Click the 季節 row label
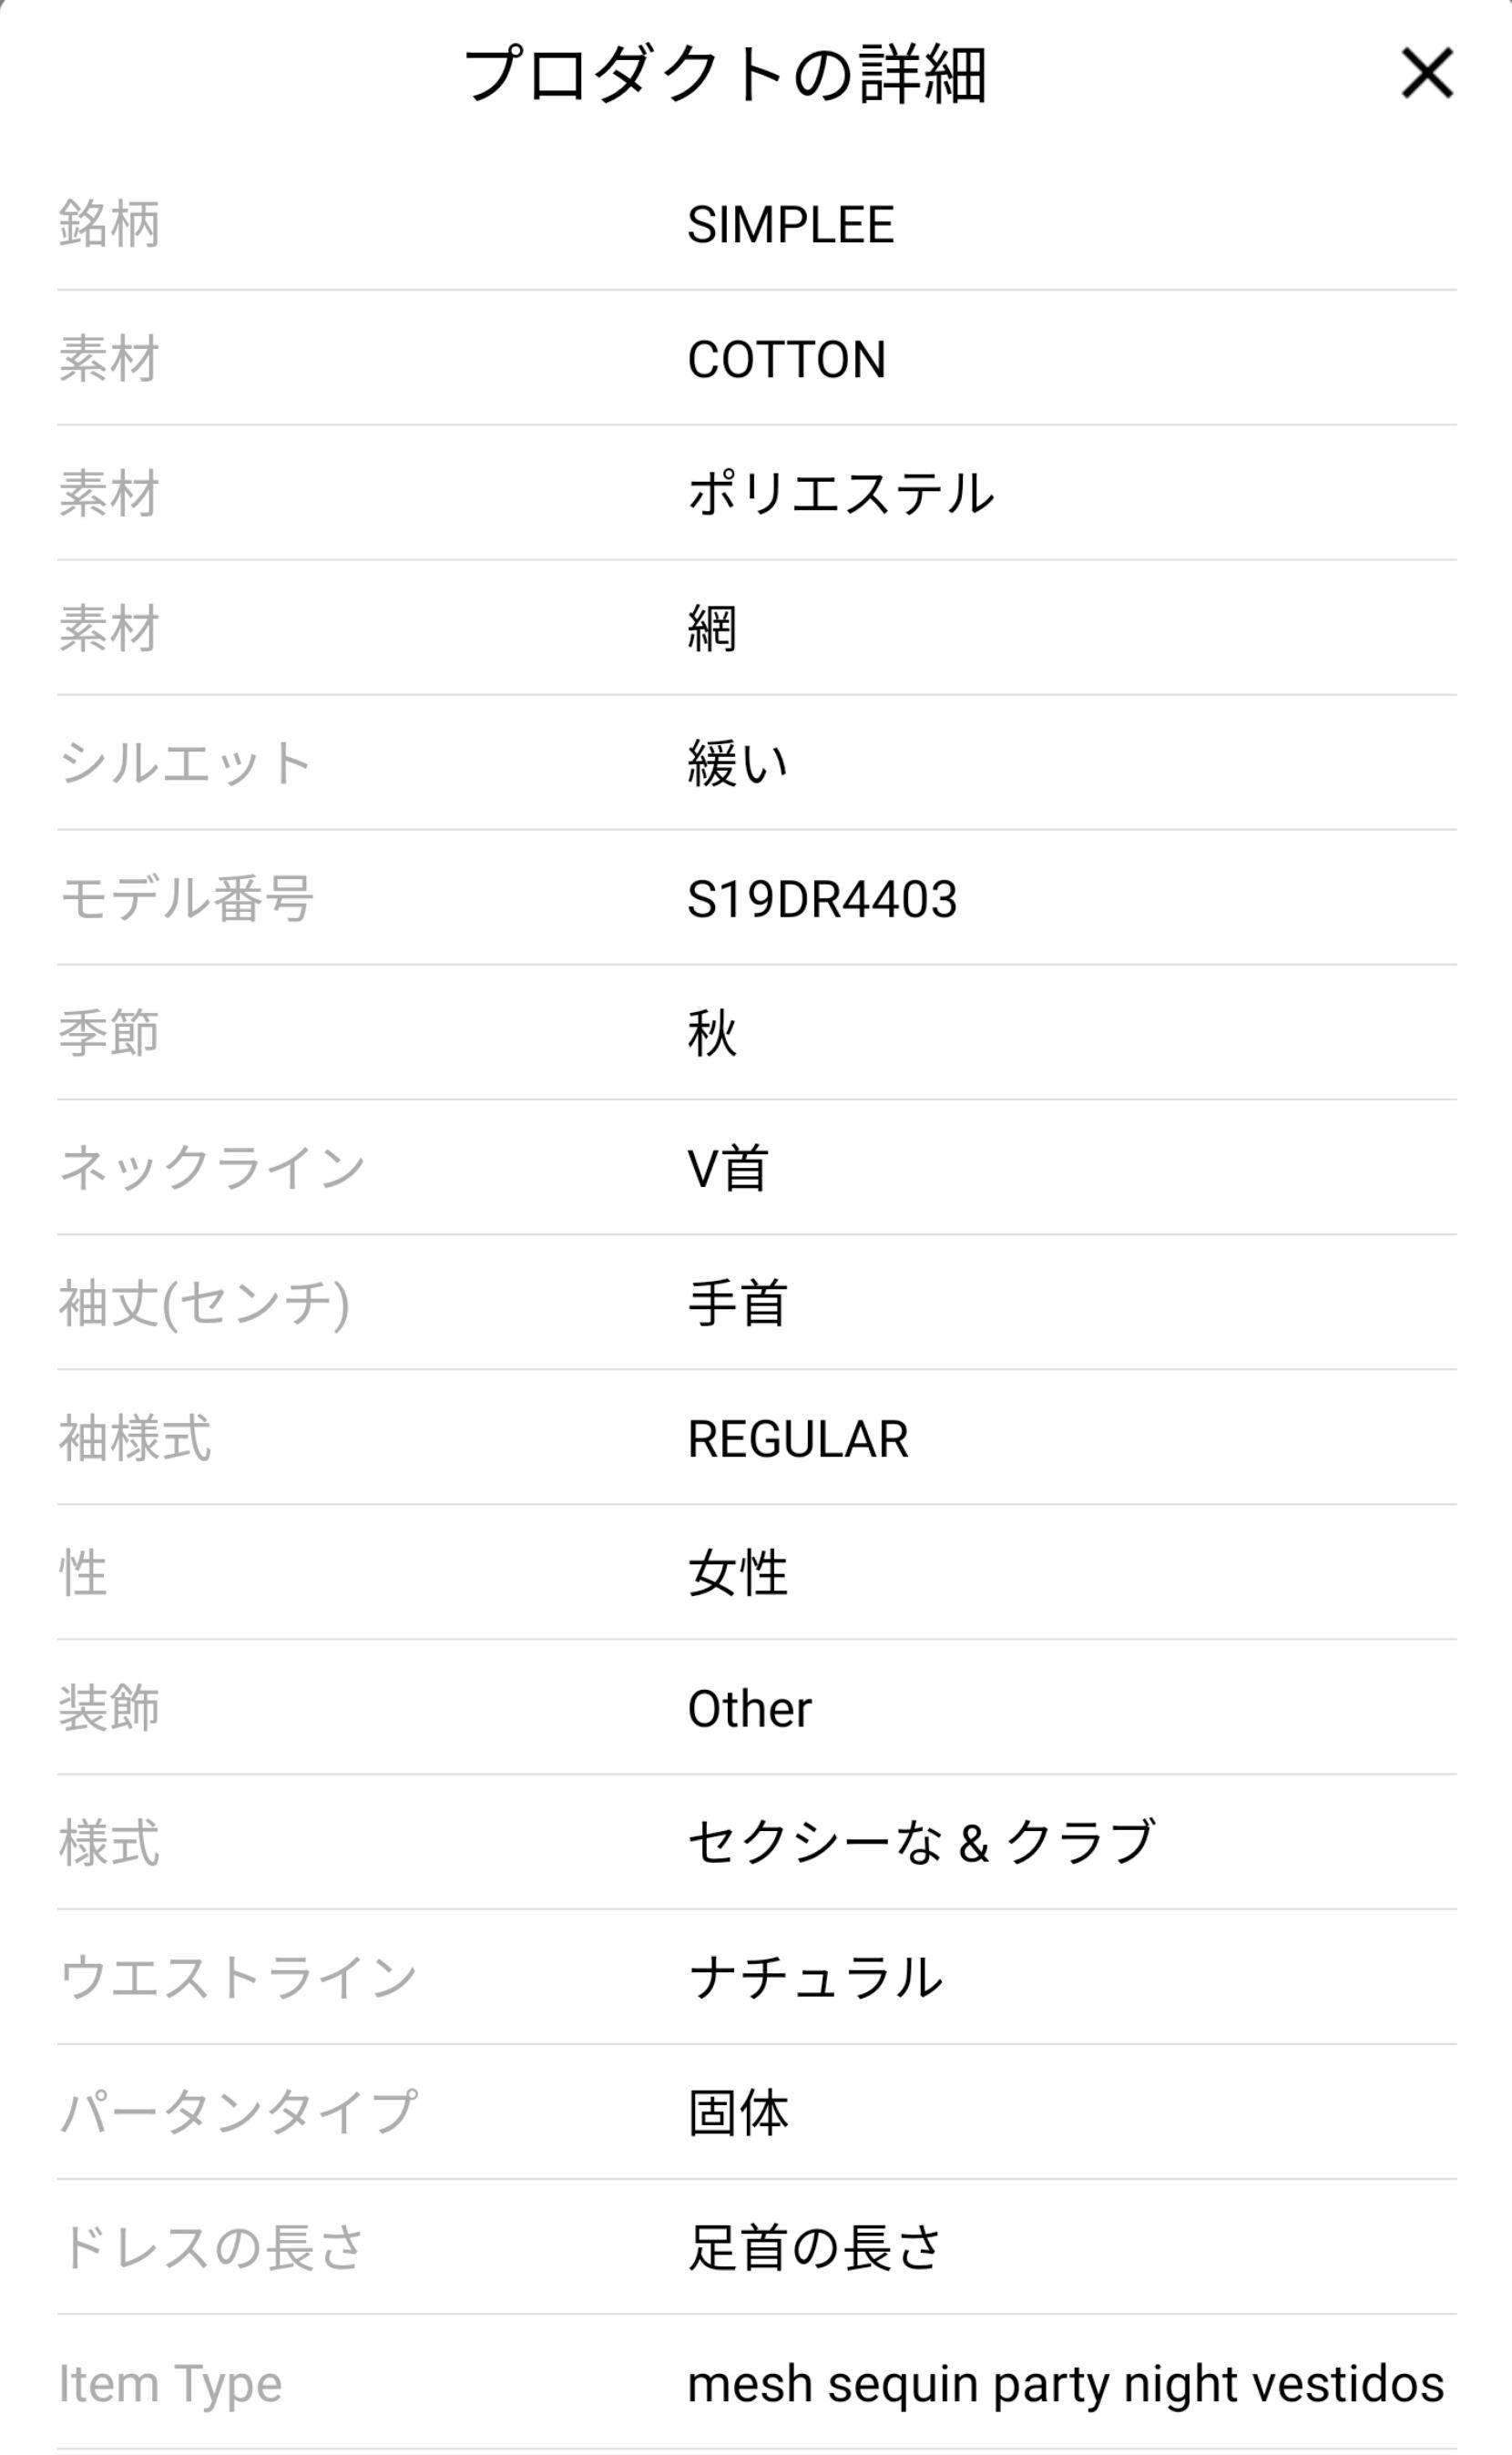Viewport: 1512px width, 2455px height. point(109,1033)
